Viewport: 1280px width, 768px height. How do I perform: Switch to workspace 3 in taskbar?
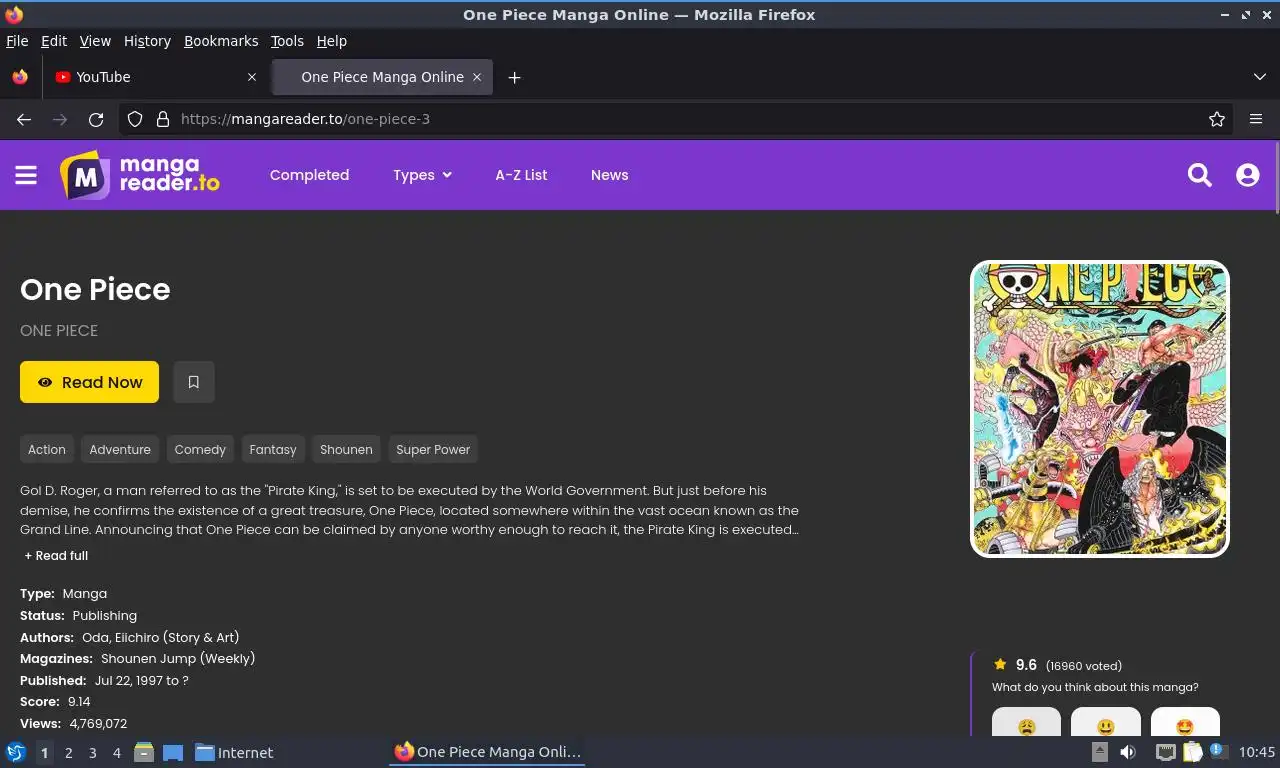pos(93,753)
